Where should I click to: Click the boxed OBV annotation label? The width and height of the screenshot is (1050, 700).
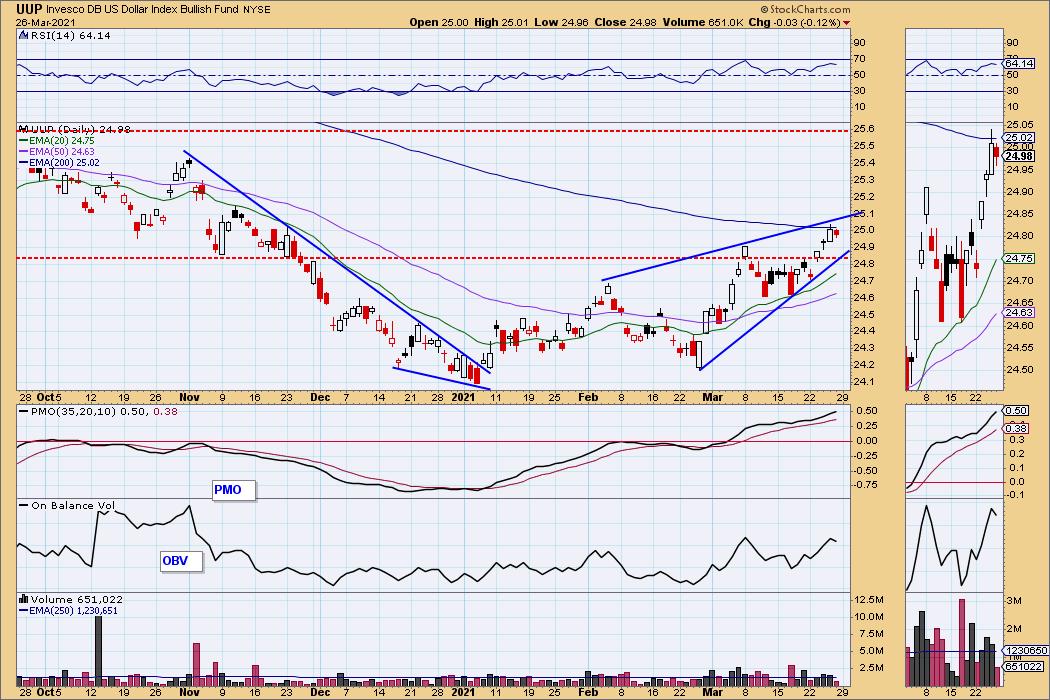pos(181,561)
